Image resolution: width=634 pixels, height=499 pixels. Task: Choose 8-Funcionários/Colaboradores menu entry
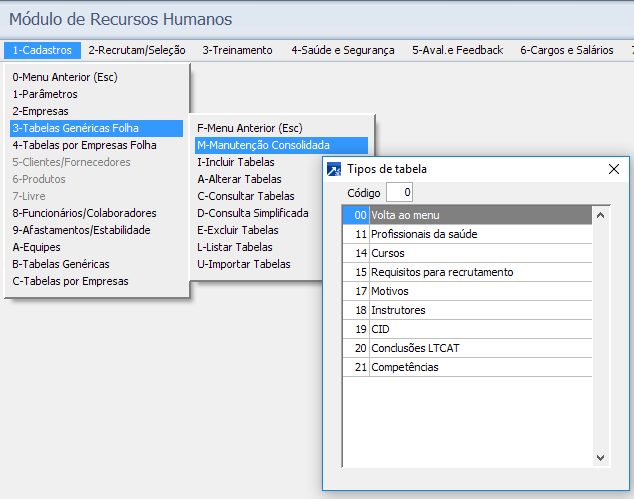point(84,213)
